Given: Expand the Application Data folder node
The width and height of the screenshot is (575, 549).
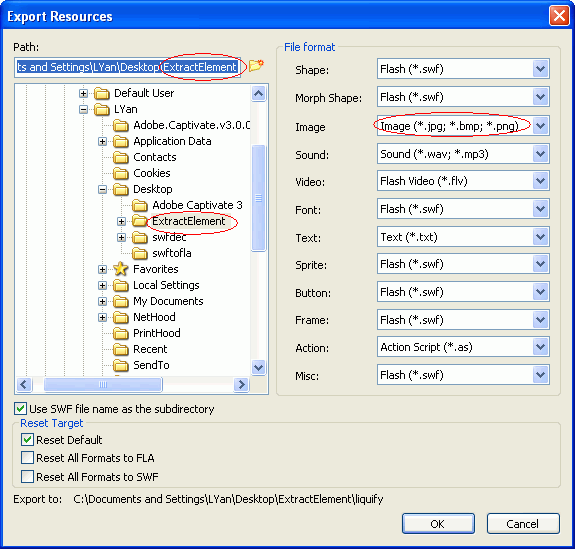Looking at the screenshot, I should (102, 142).
